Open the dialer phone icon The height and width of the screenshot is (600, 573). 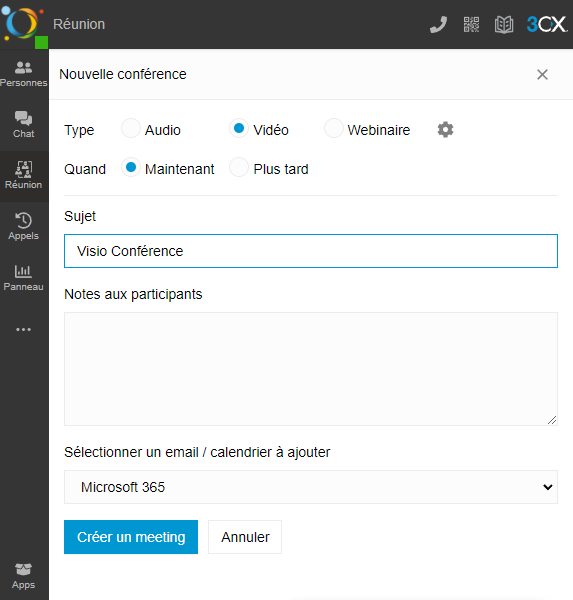tap(438, 24)
